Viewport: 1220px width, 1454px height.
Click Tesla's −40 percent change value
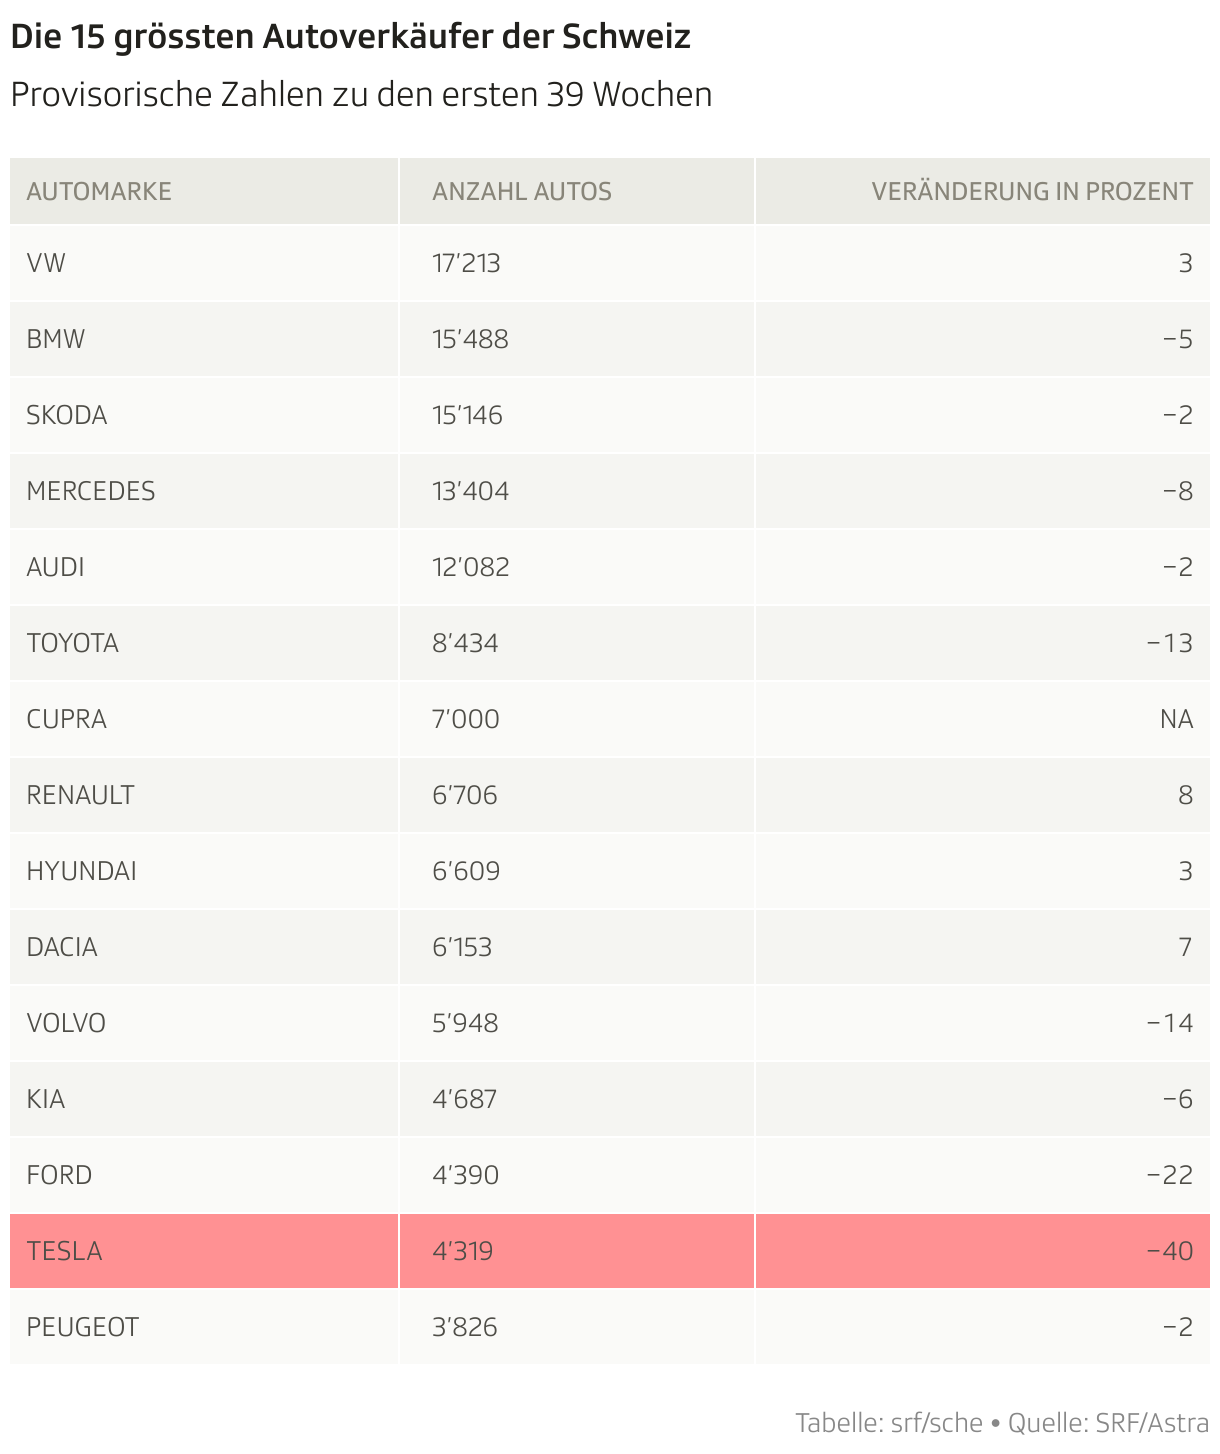tap(1169, 1251)
